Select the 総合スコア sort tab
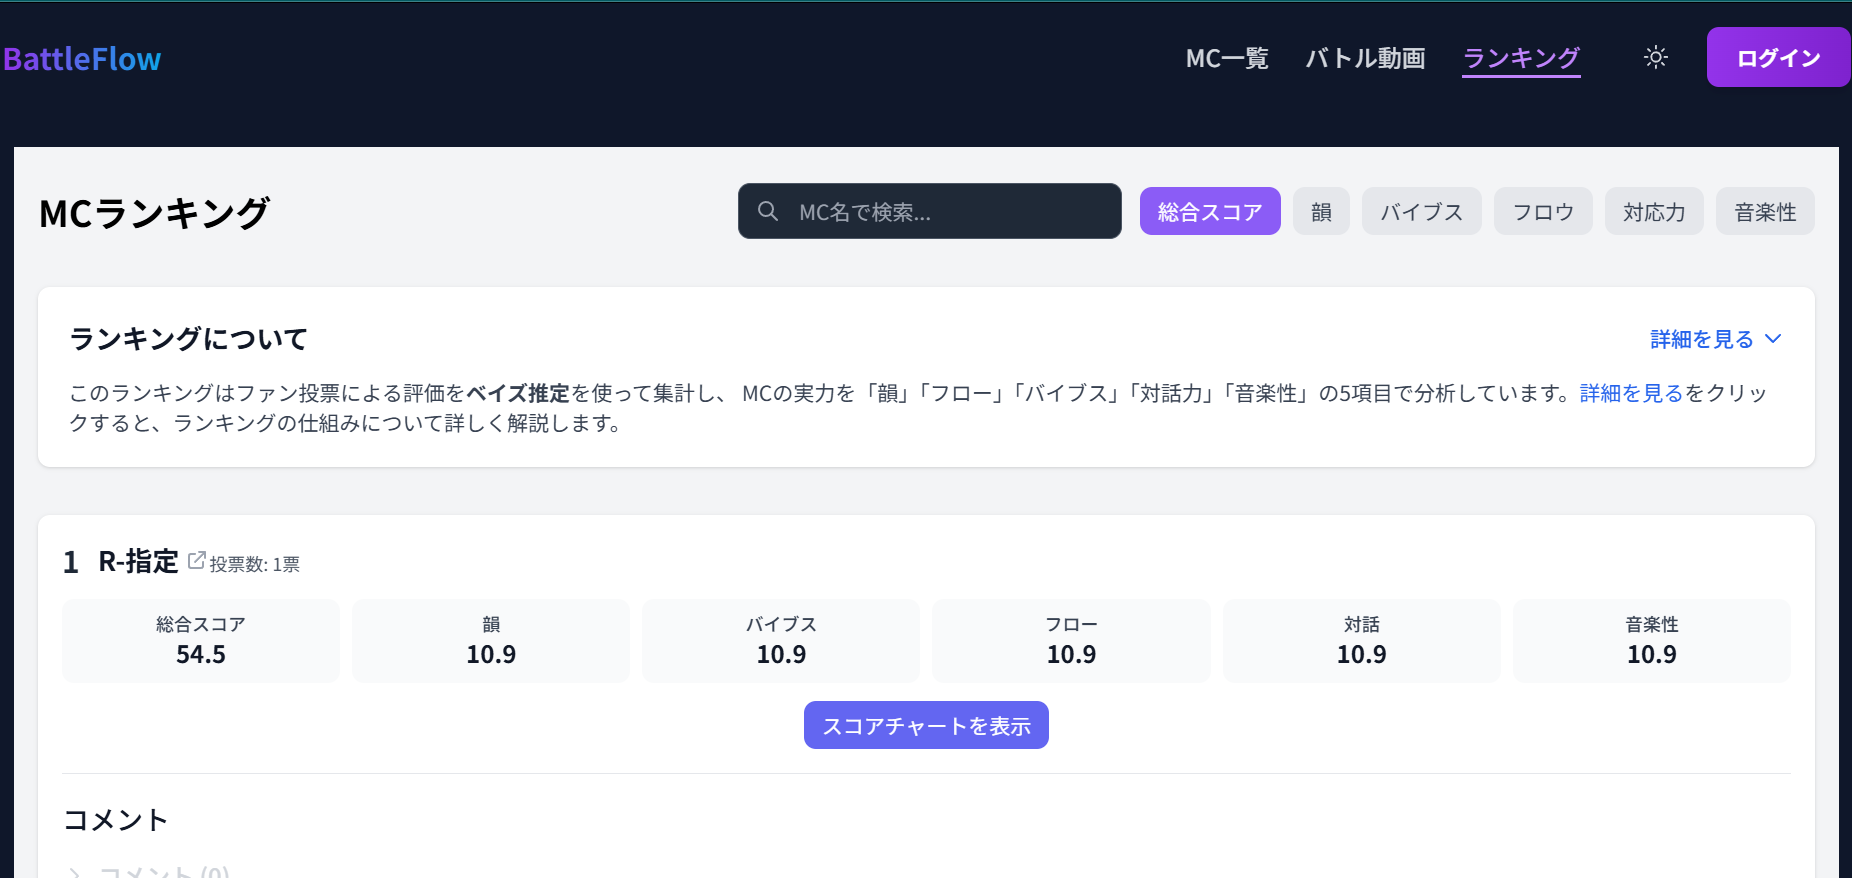Viewport: 1852px width, 878px height. (x=1210, y=211)
